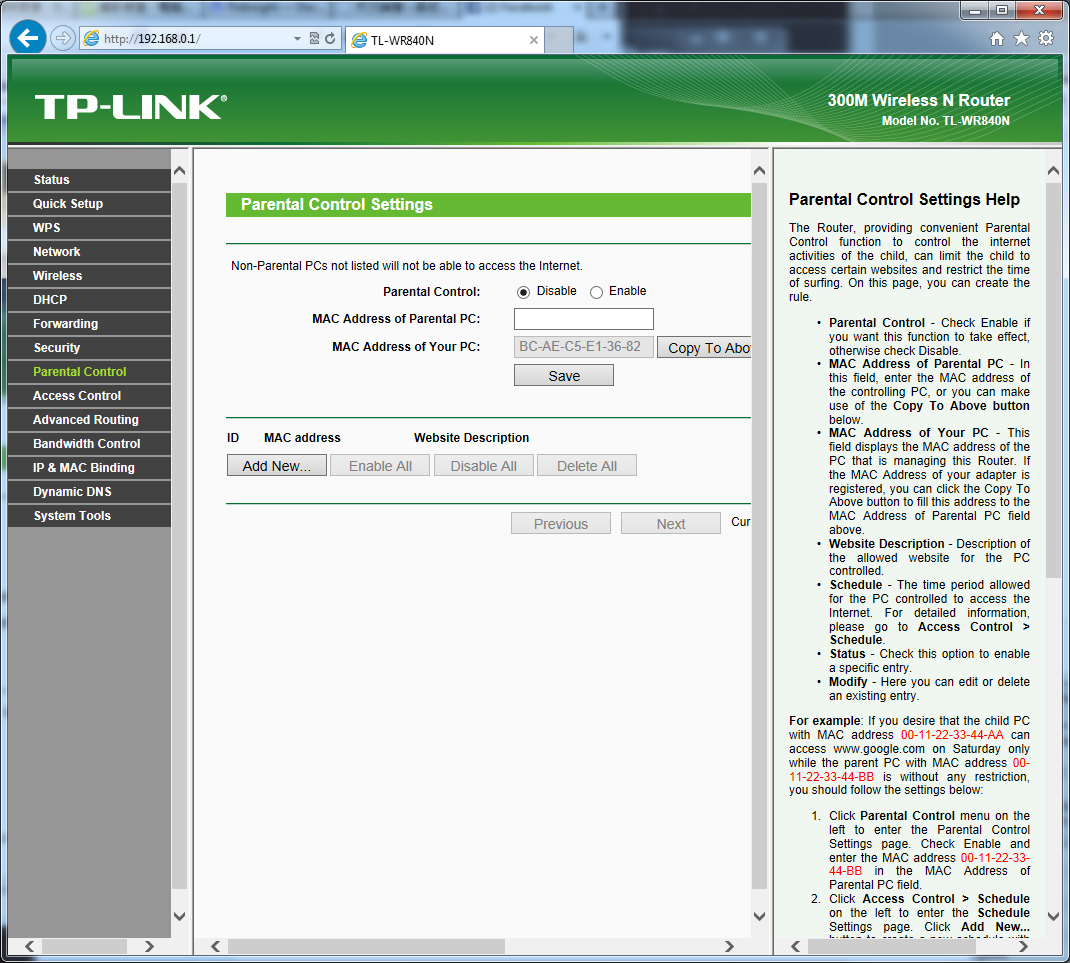The image size is (1070, 963).
Task: Go to Access Control menu
Action: (77, 396)
